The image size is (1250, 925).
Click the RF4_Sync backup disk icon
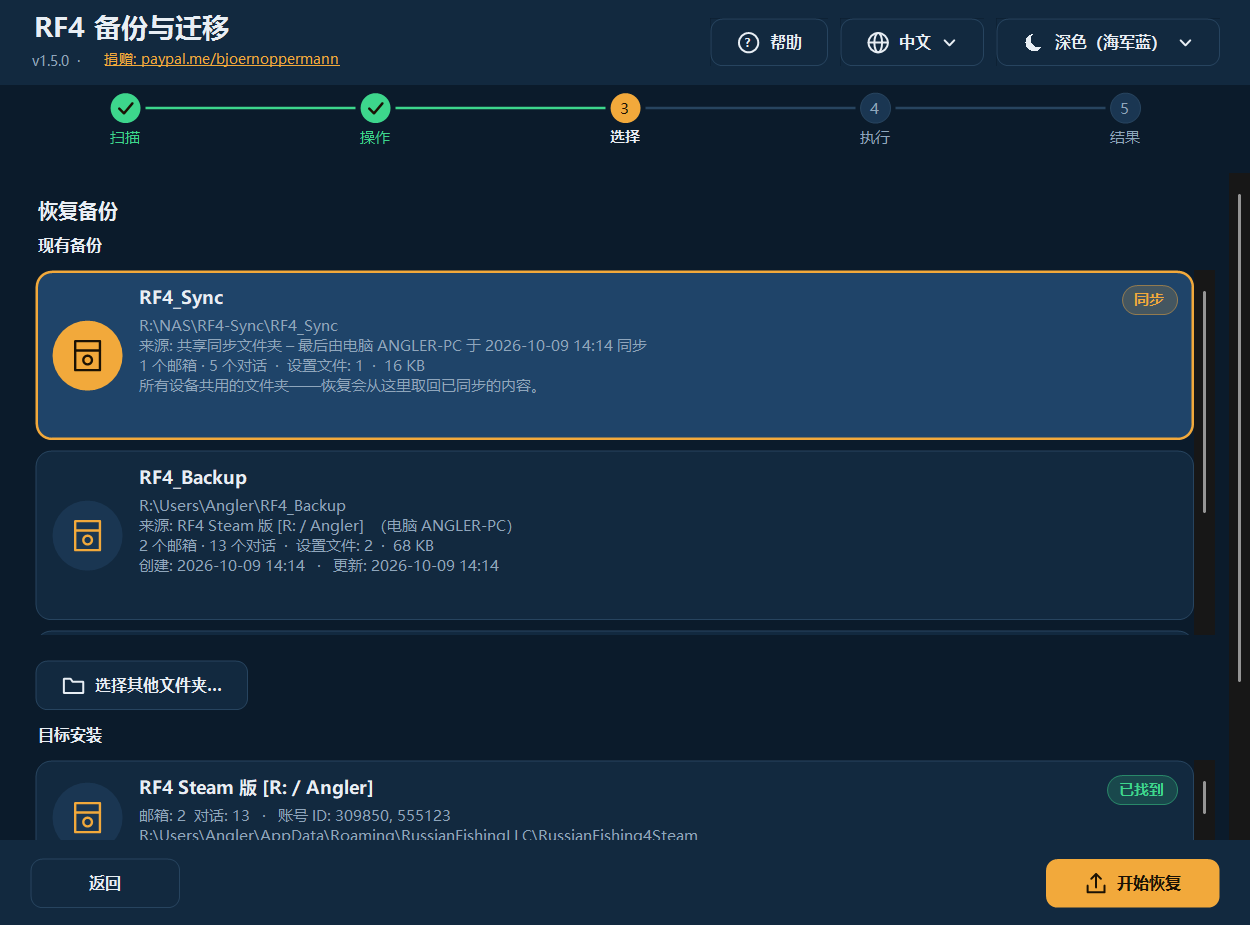click(x=88, y=355)
